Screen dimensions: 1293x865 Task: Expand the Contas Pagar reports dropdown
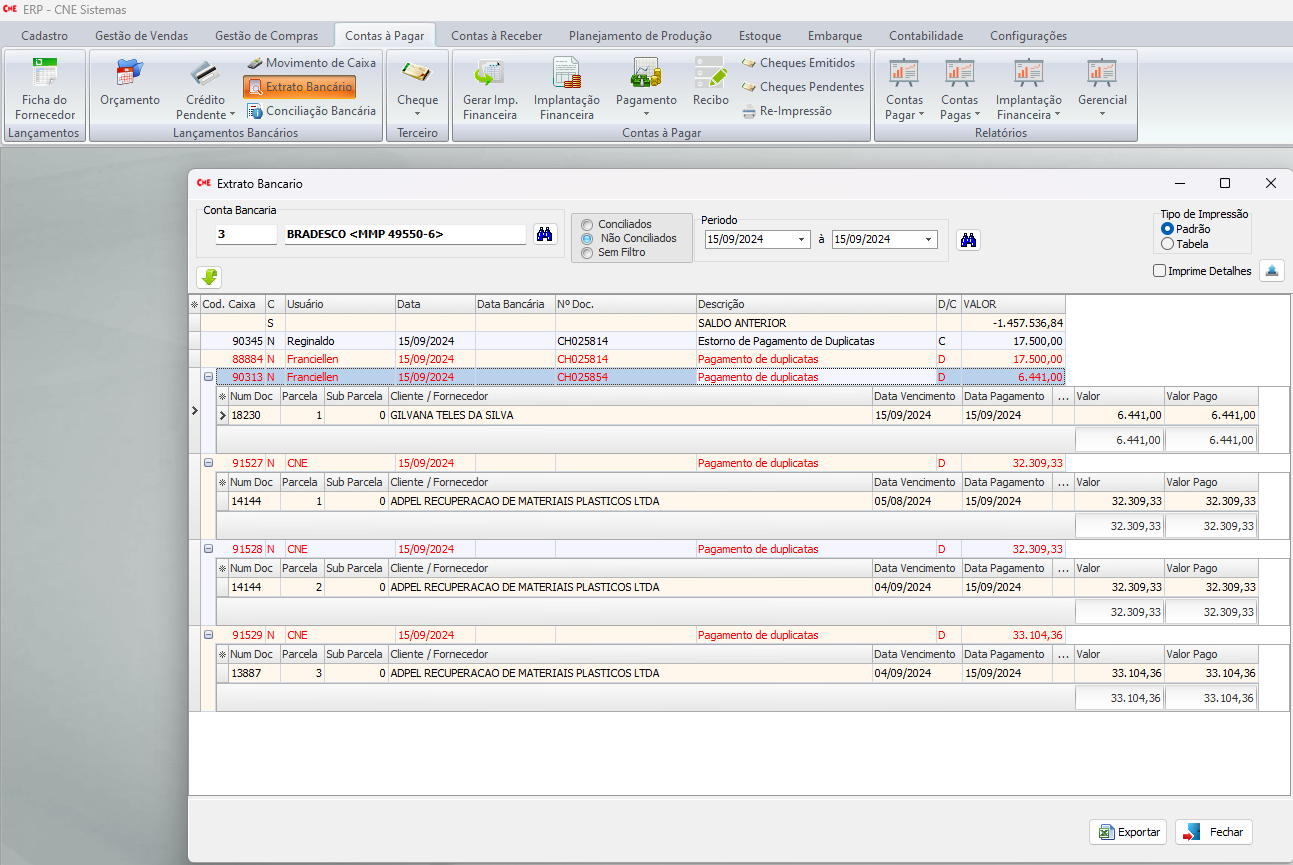click(x=904, y=107)
